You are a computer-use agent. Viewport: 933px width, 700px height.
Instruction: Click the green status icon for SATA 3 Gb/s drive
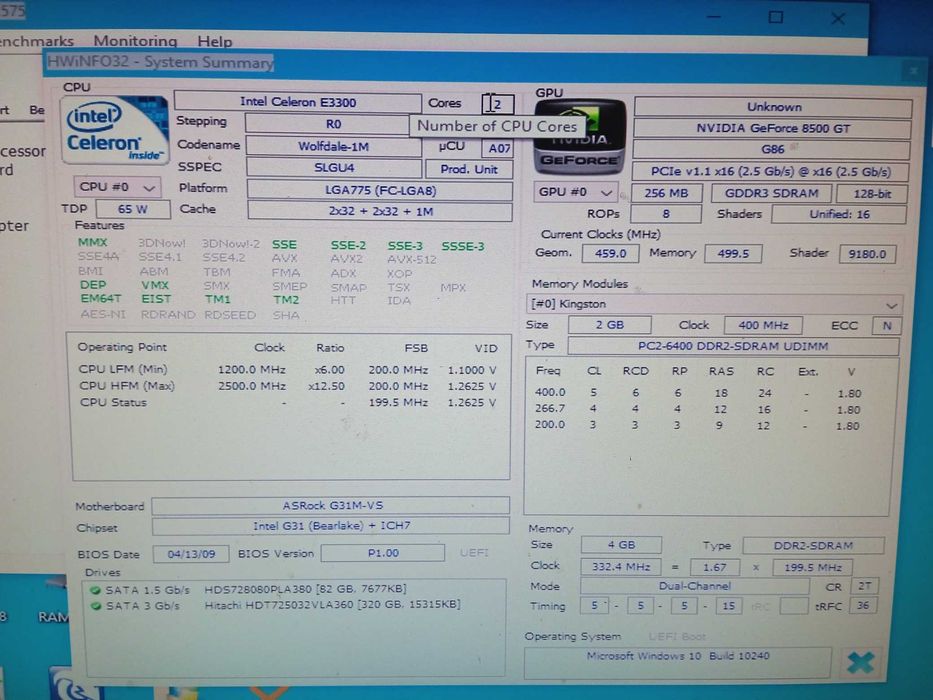coord(95,606)
